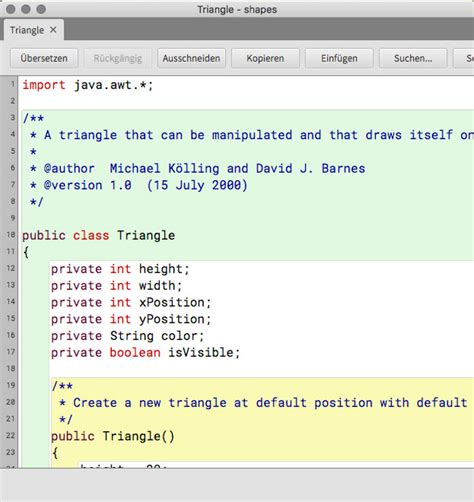Click line number 22 in the margin
The image size is (474, 502).
(x=11, y=435)
